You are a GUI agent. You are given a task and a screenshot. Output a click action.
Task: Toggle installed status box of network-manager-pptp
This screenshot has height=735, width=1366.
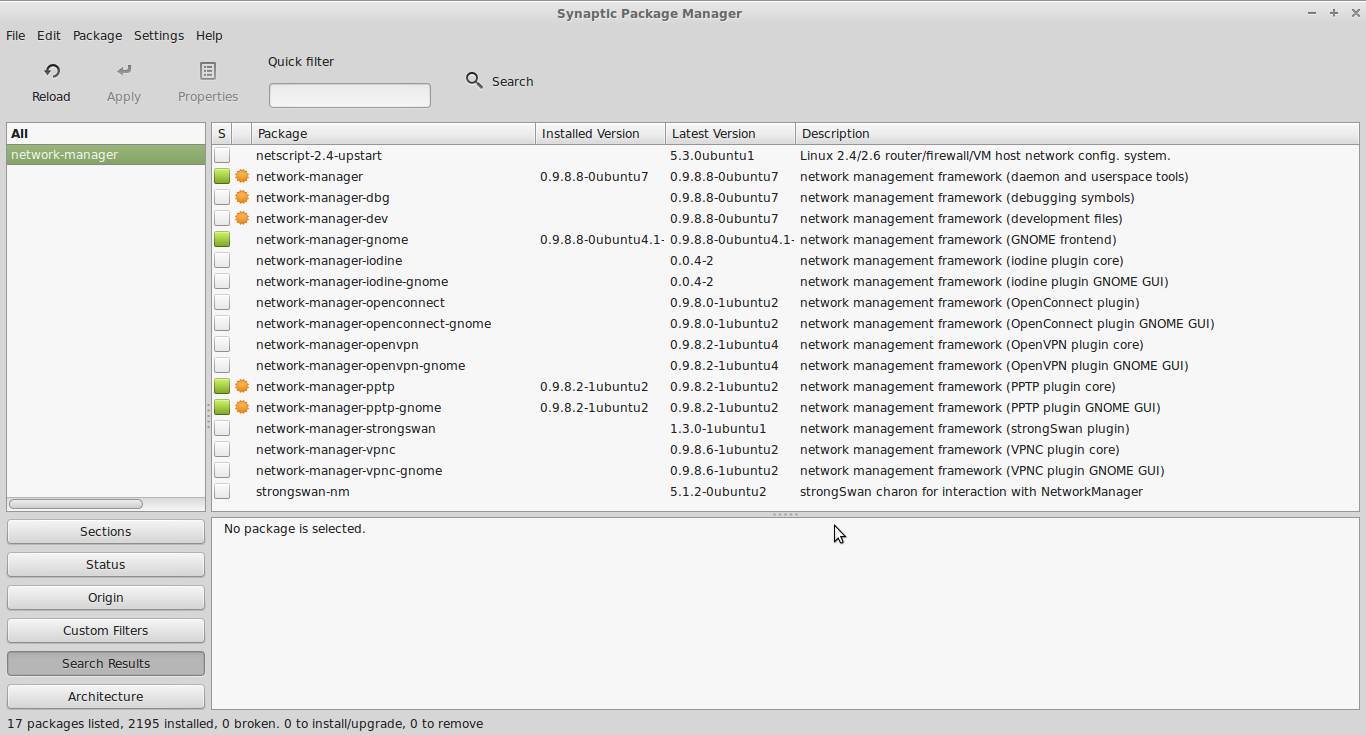pos(222,386)
